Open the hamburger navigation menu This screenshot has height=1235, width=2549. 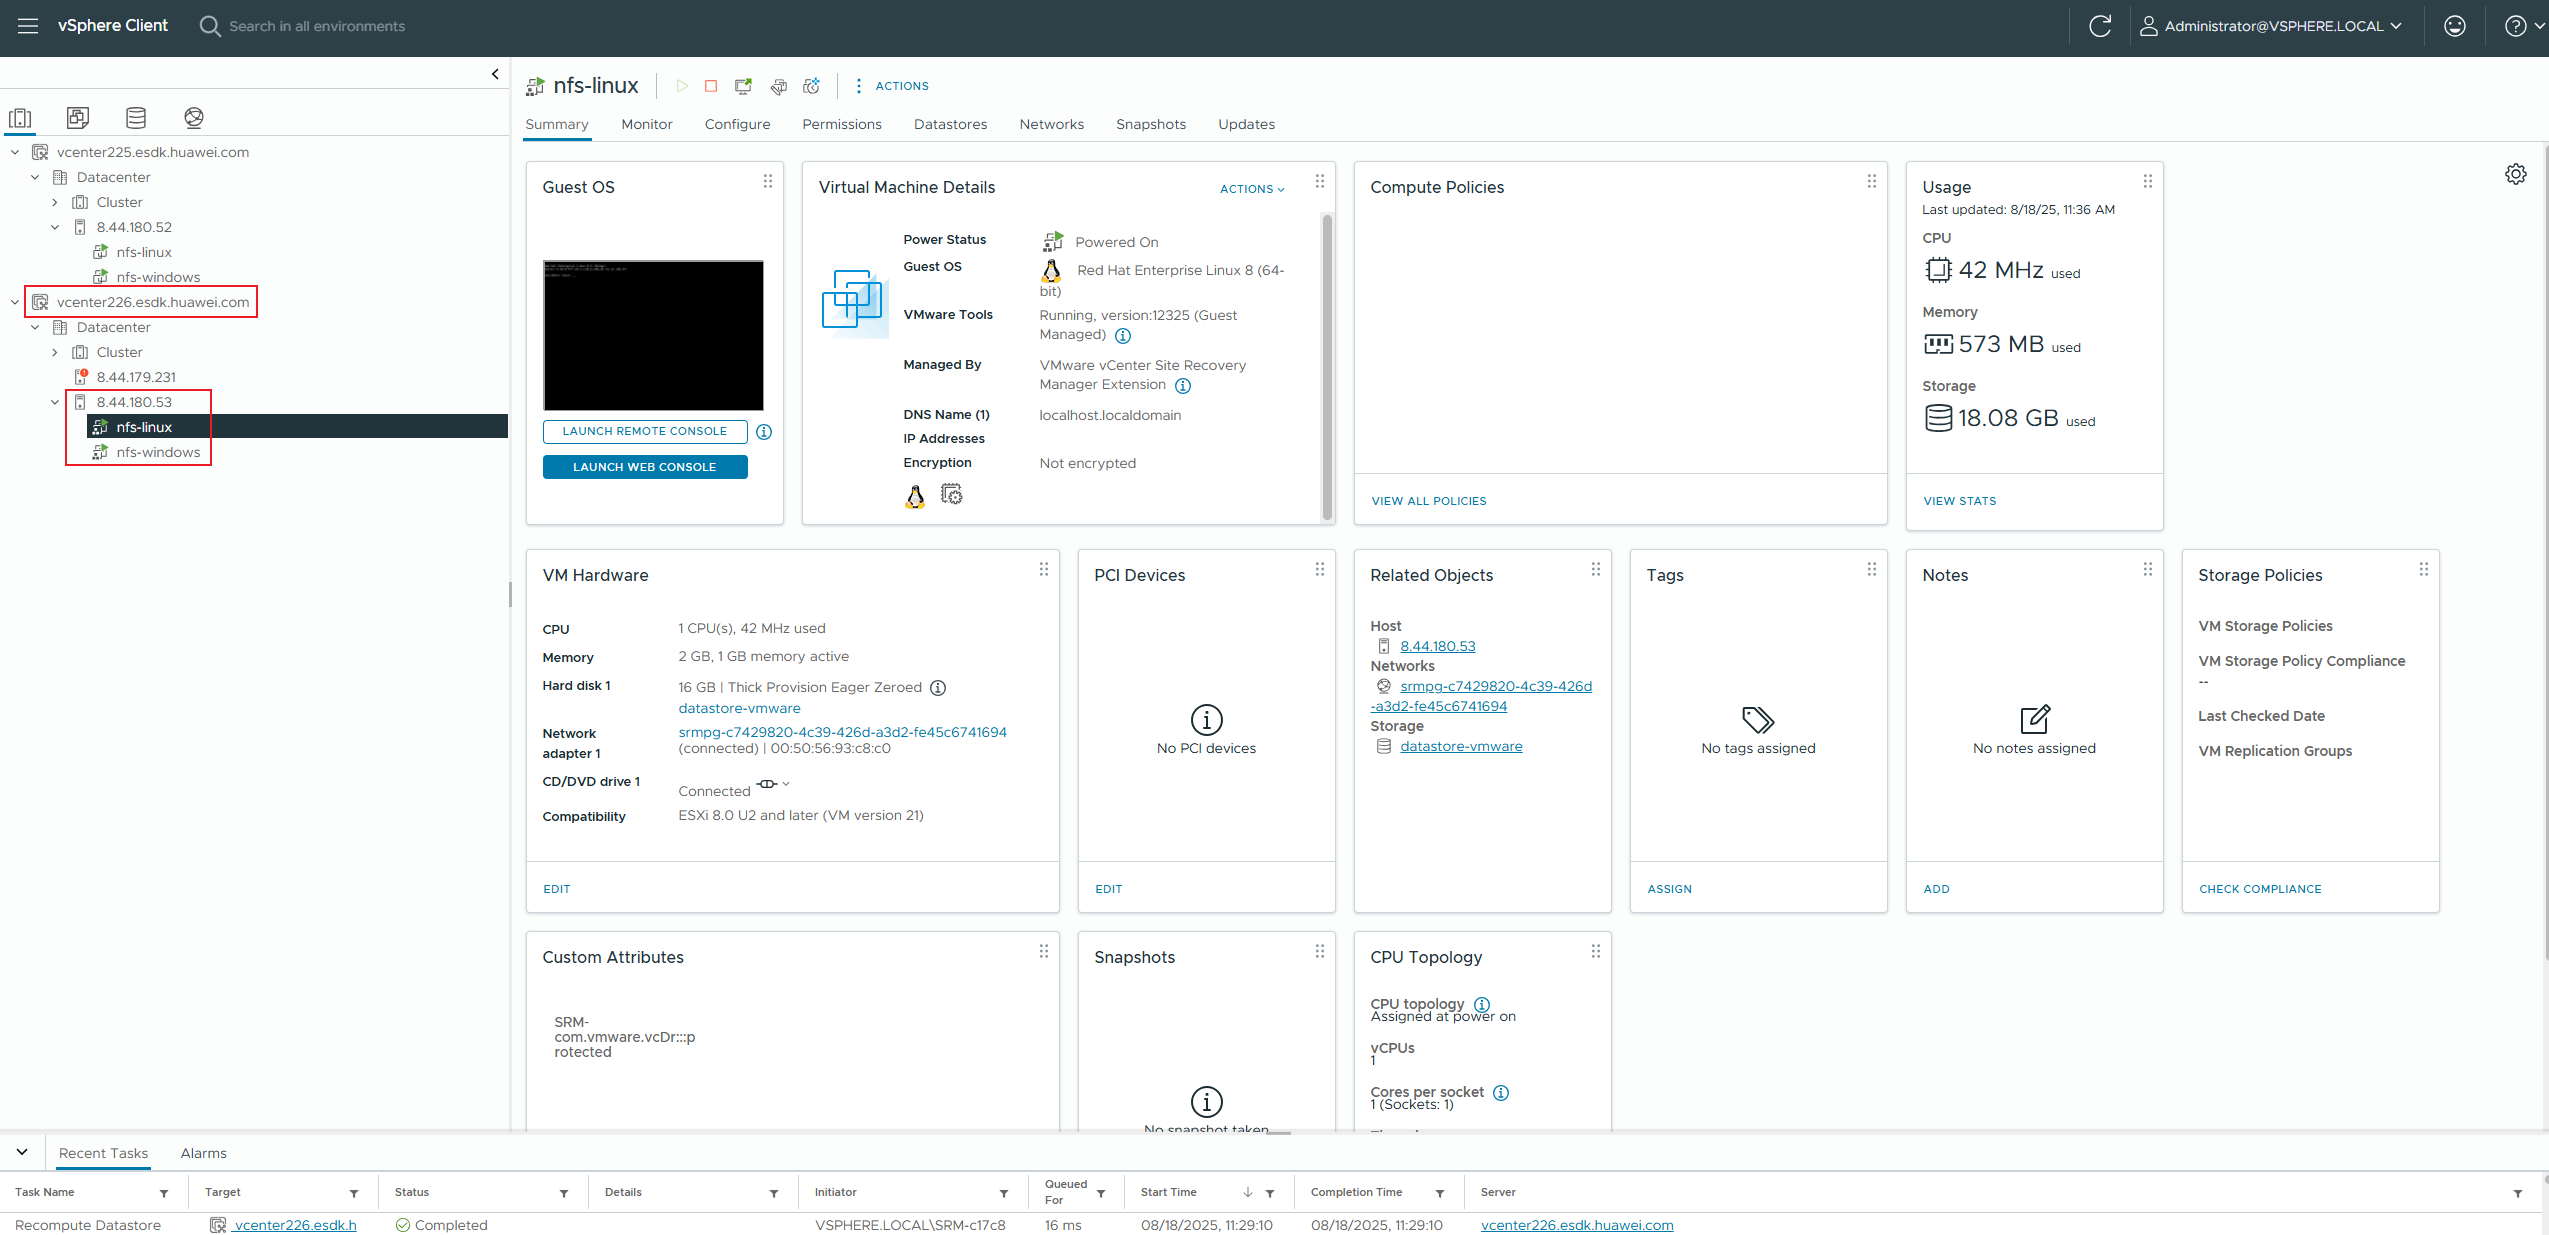(x=28, y=26)
